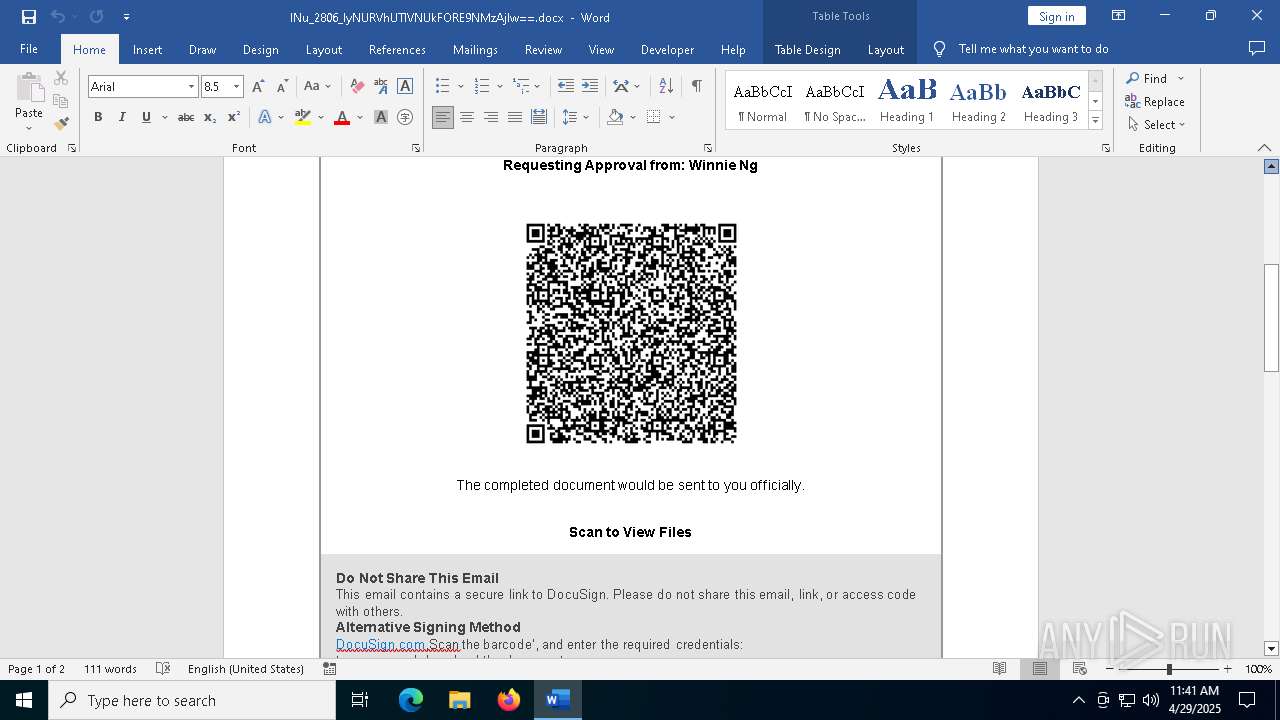
Task: Open the Share comments icon at top right
Action: pos(1257,48)
